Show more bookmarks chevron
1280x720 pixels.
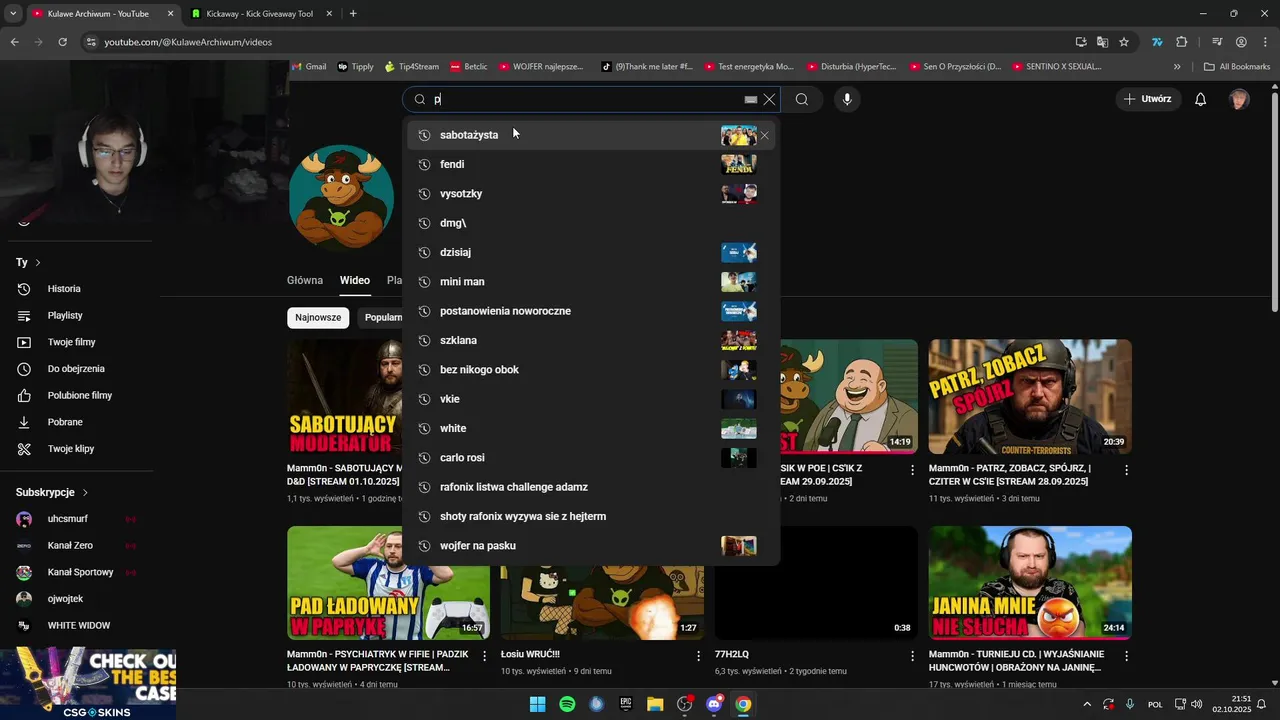[x=1177, y=67]
